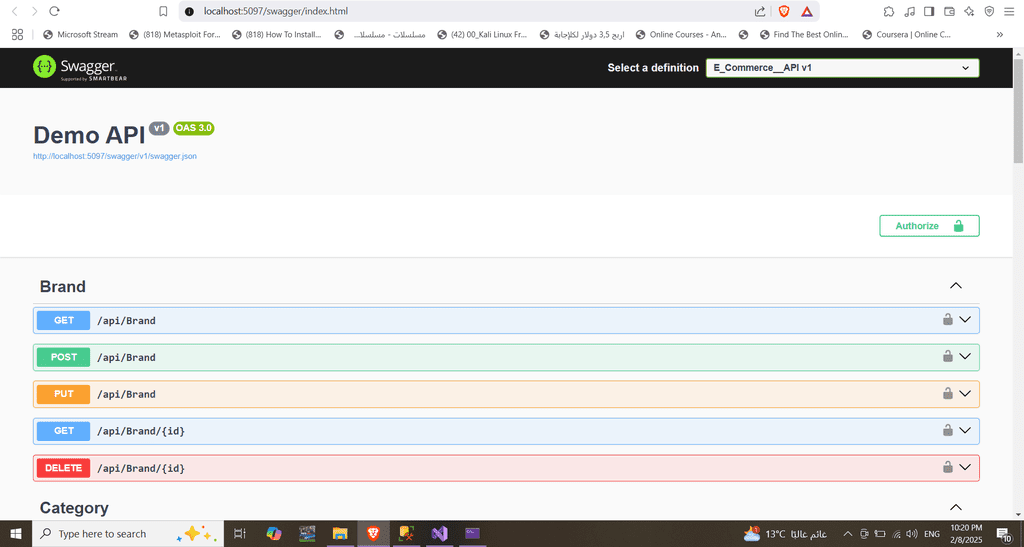Open Metasploit For... bookmark
Image resolution: width=1024 pixels, height=547 pixels.
(175, 35)
